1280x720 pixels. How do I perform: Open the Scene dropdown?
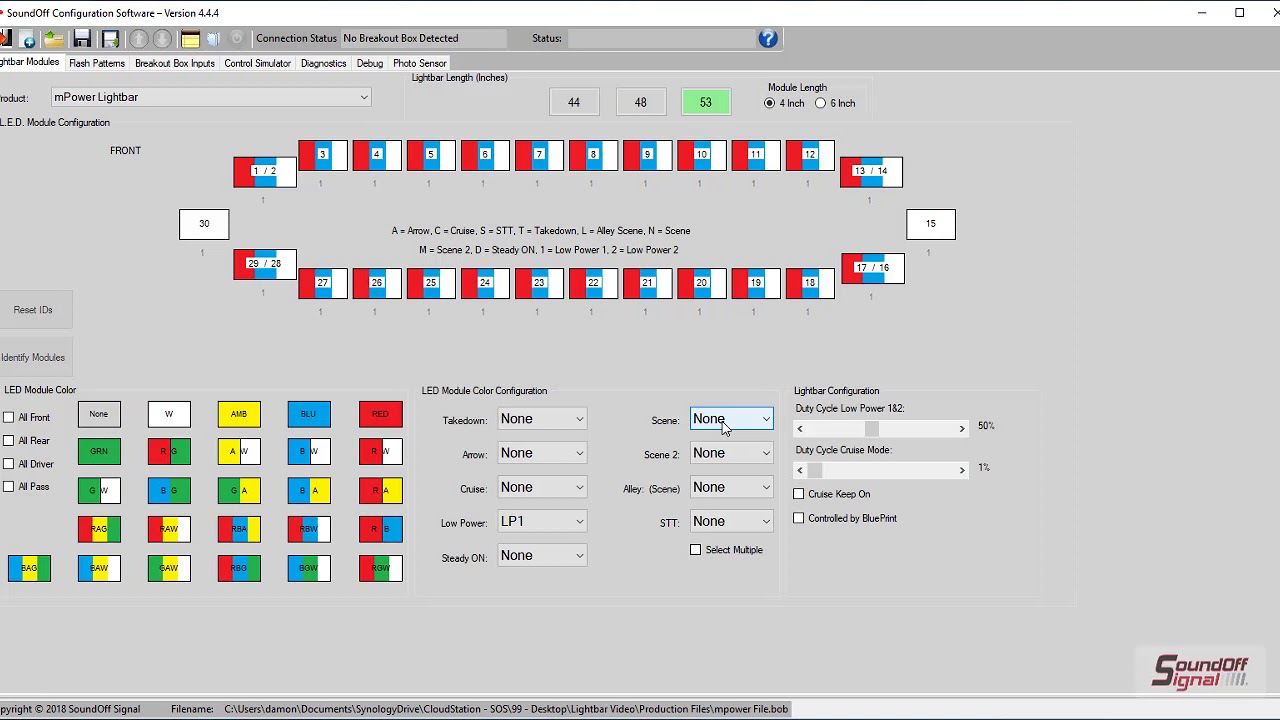732,419
